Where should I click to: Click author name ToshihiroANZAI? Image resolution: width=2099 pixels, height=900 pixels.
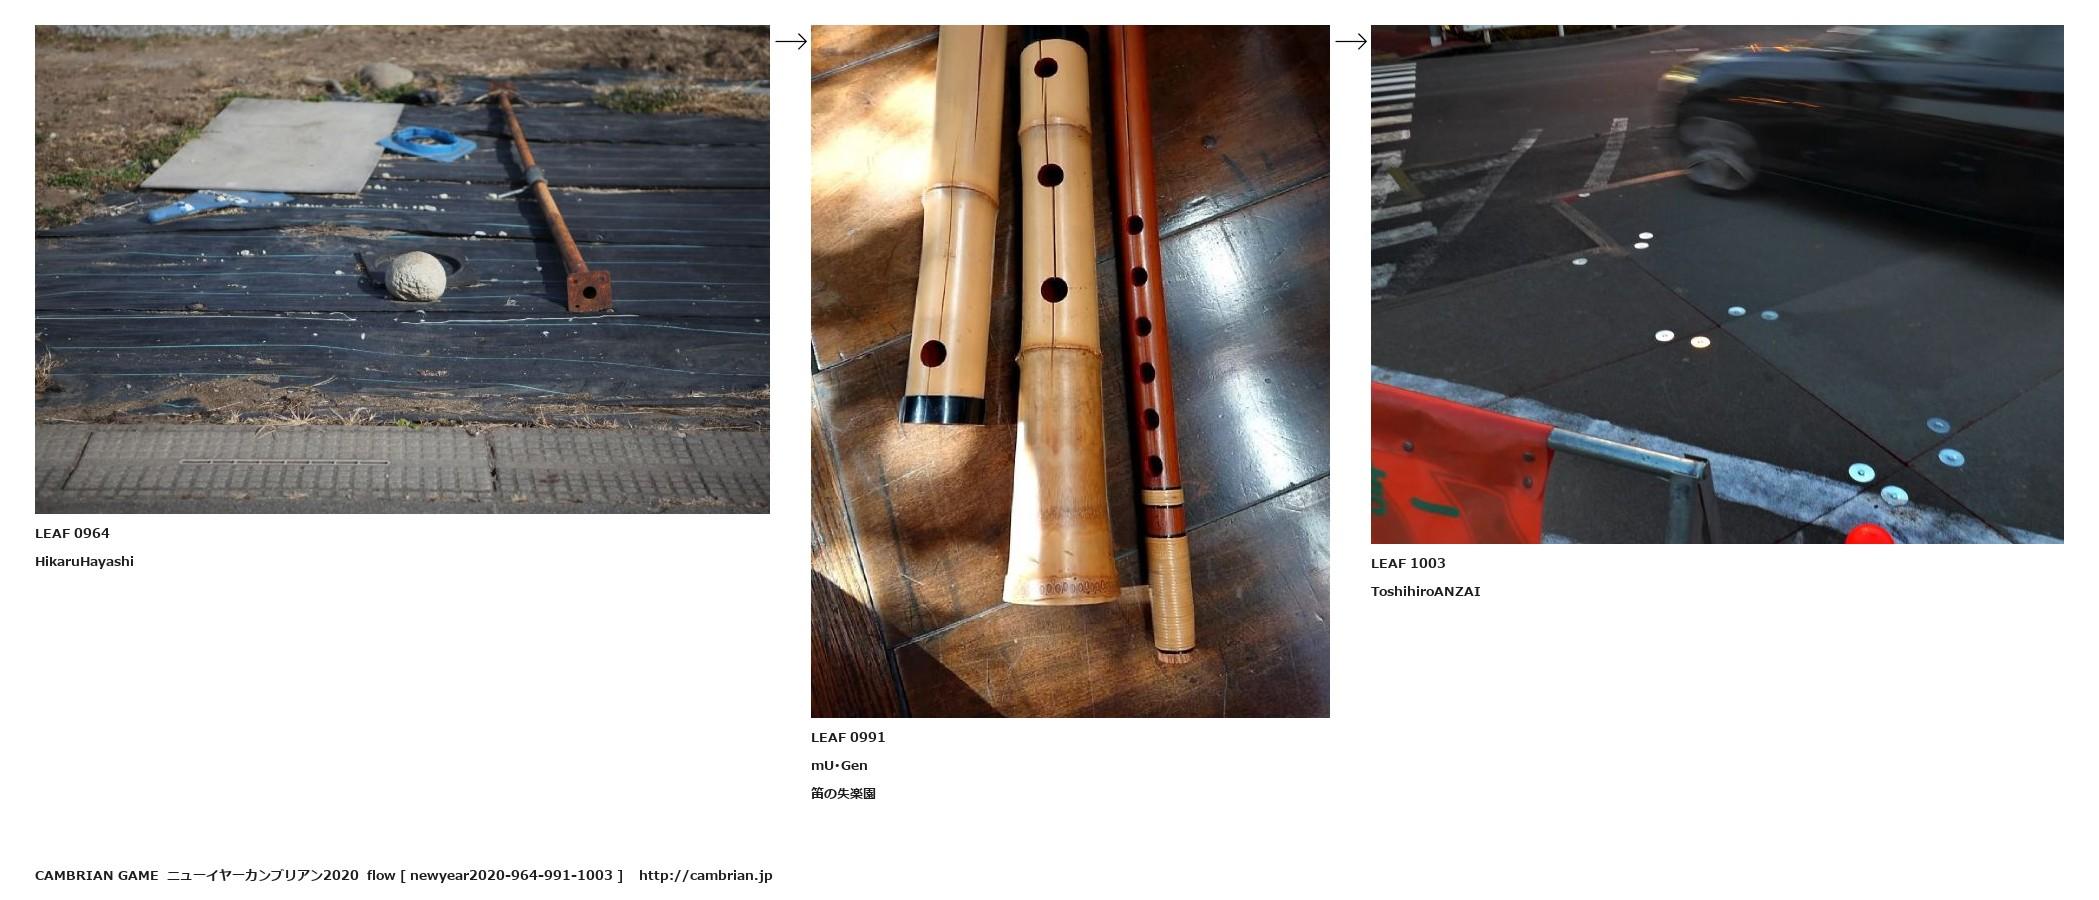pos(1425,591)
